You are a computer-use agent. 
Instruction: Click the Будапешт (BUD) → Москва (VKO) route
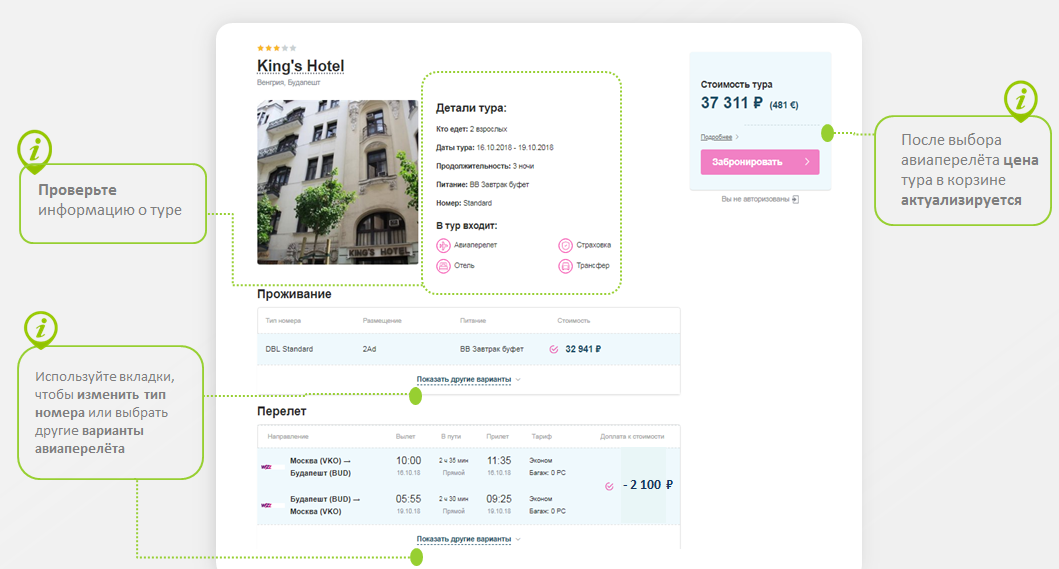[325, 505]
